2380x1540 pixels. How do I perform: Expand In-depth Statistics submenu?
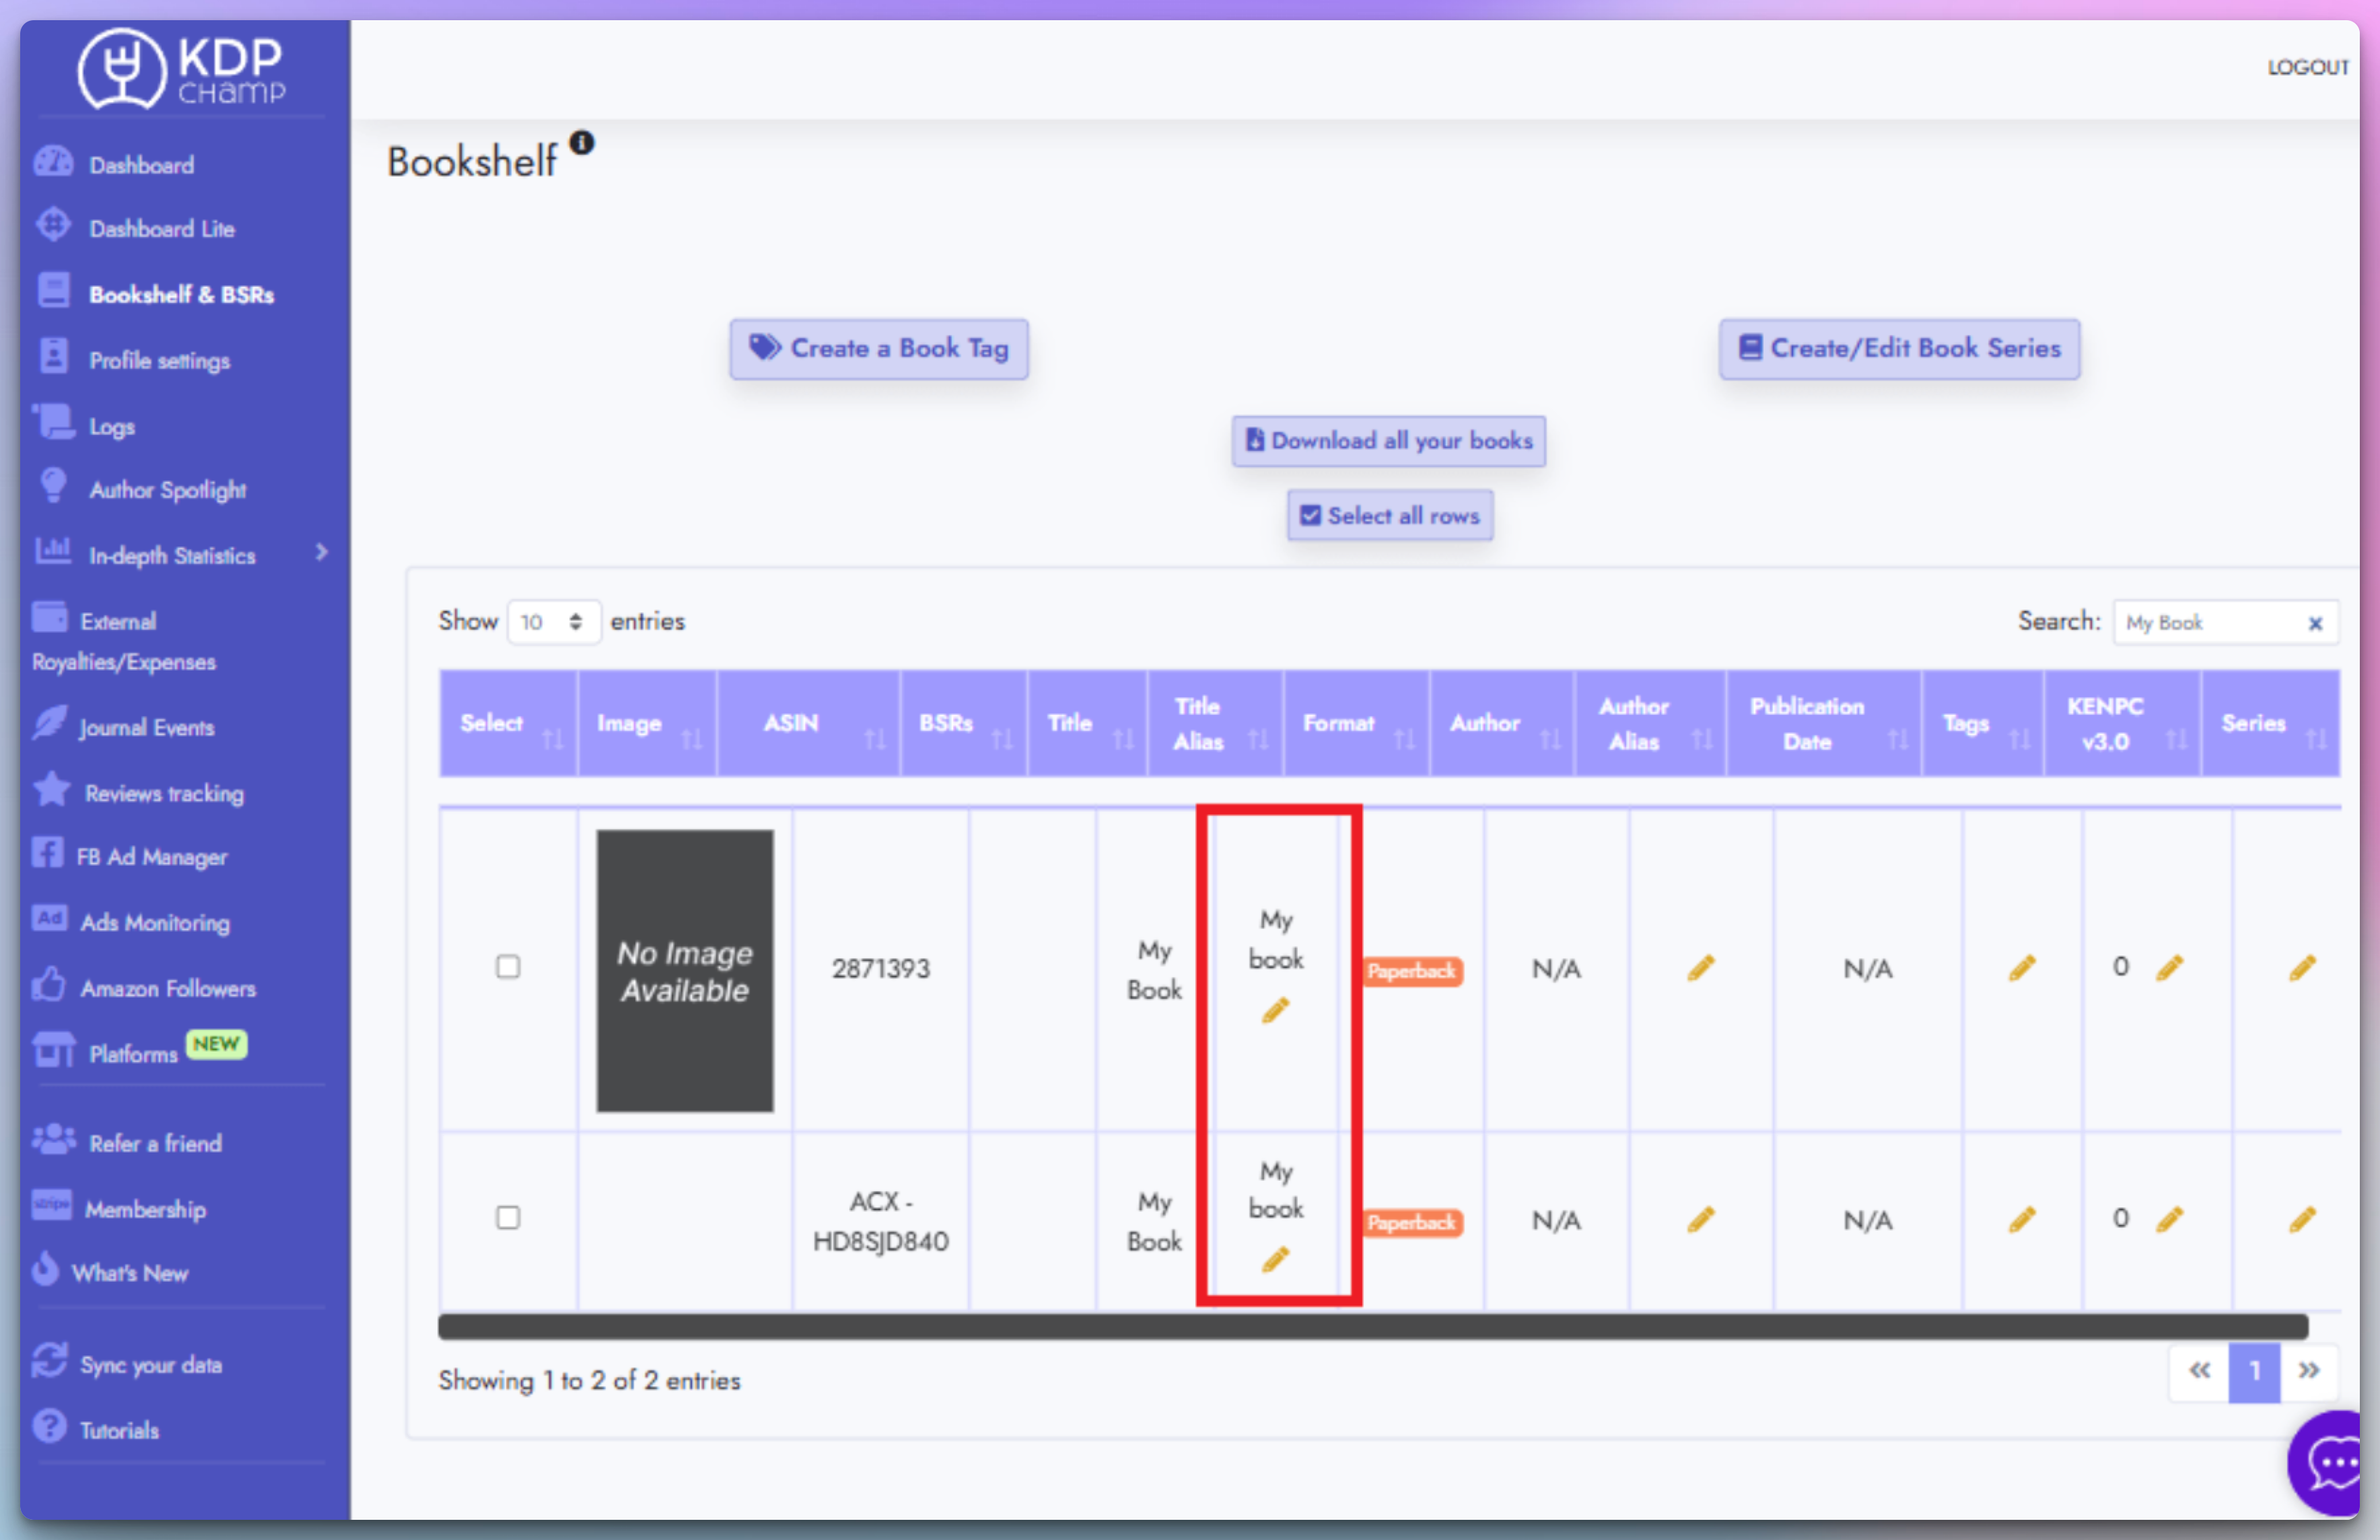[321, 553]
